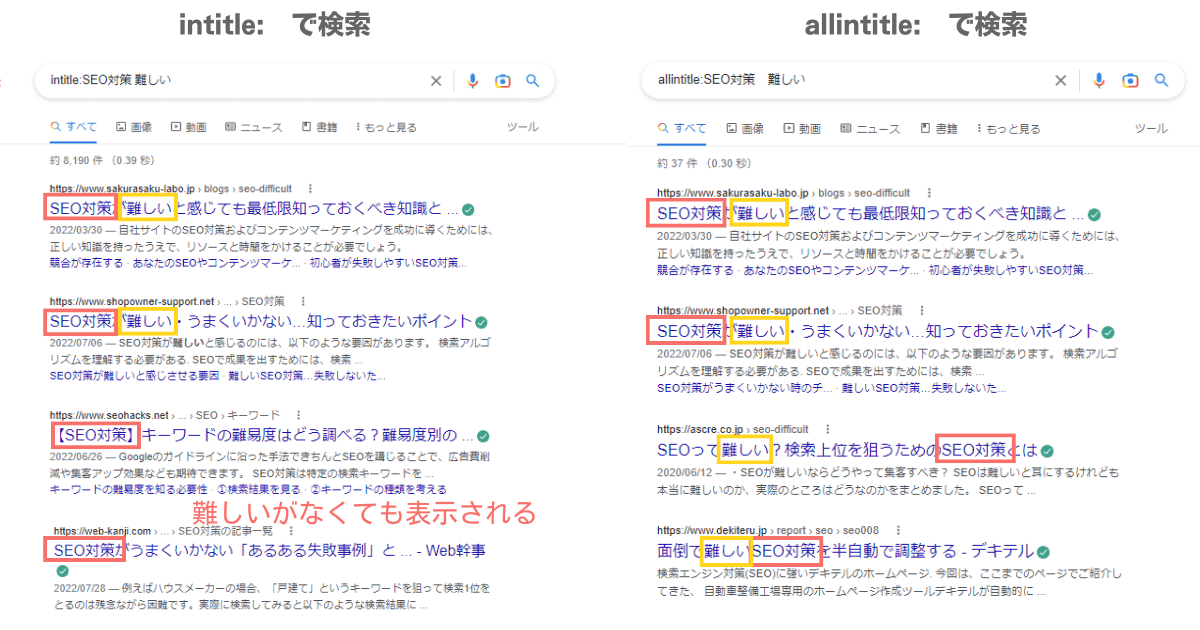Select 書籍 tab in allintitle results
Viewport: 1200px width, 630px height.
pos(939,129)
